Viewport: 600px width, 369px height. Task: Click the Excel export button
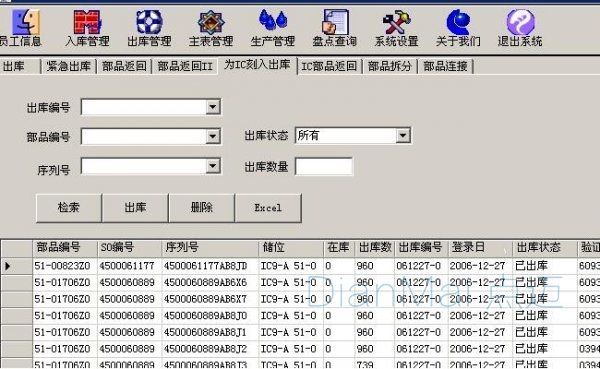pos(268,207)
